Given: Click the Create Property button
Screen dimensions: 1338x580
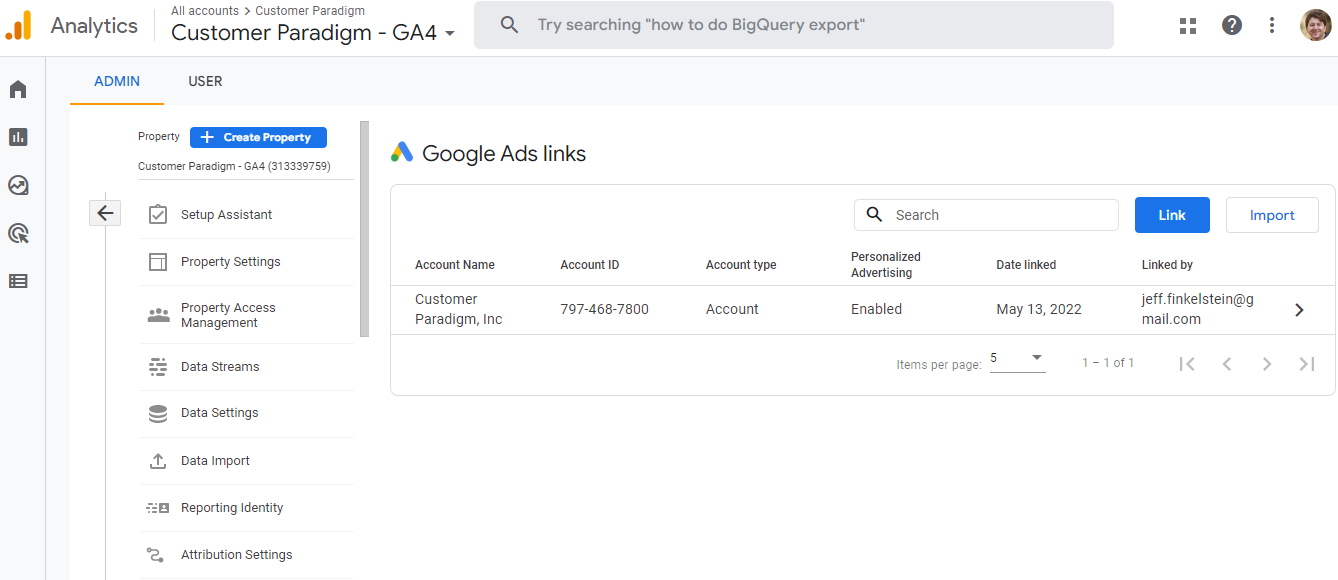Looking at the screenshot, I should click(x=258, y=137).
